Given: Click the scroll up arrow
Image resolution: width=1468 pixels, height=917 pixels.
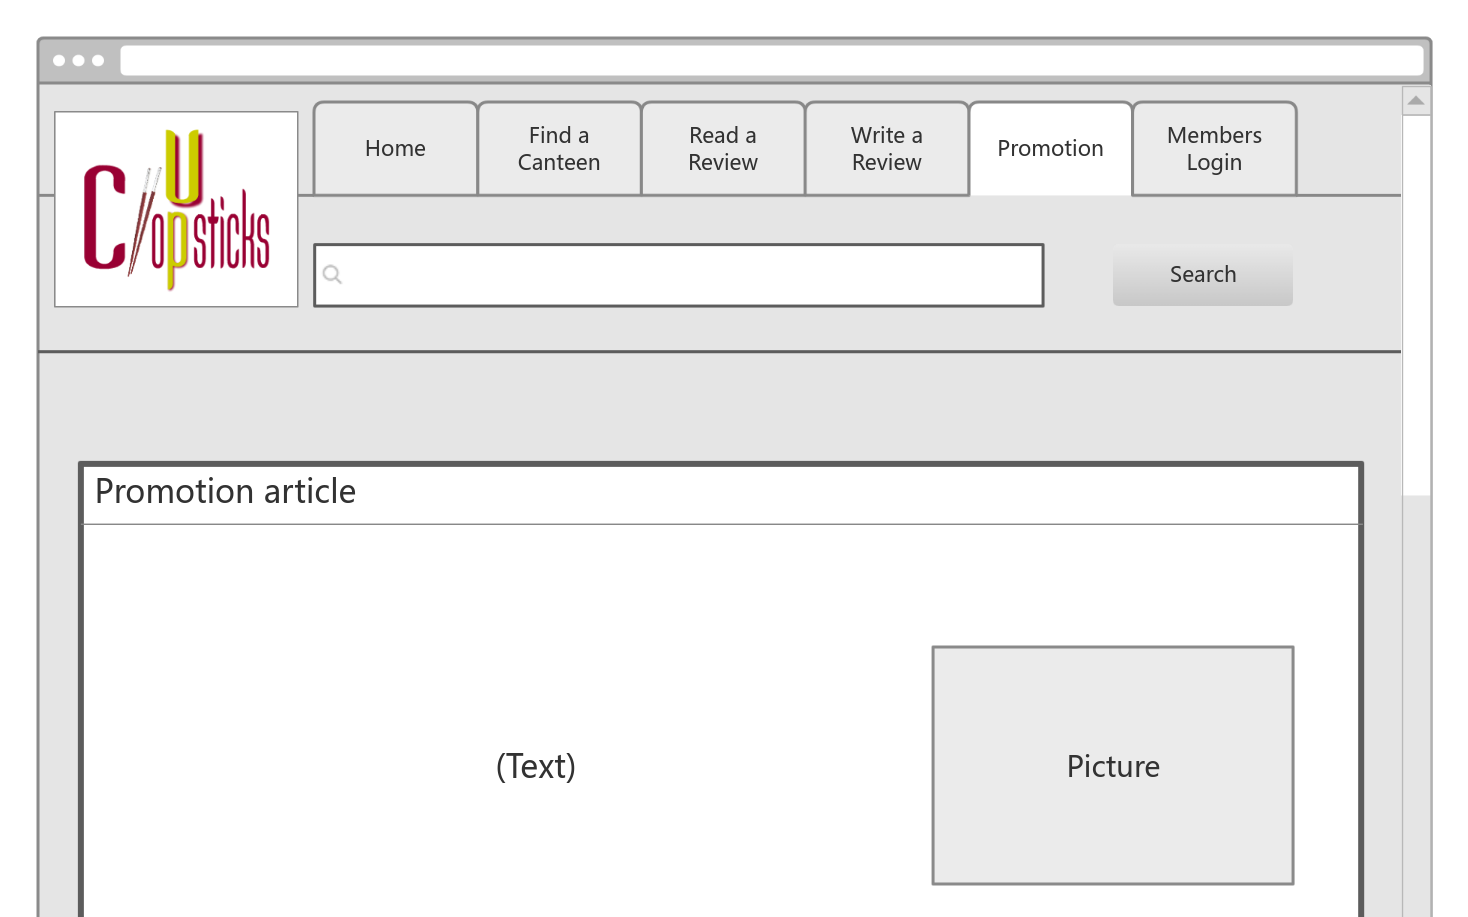Looking at the screenshot, I should (1416, 101).
